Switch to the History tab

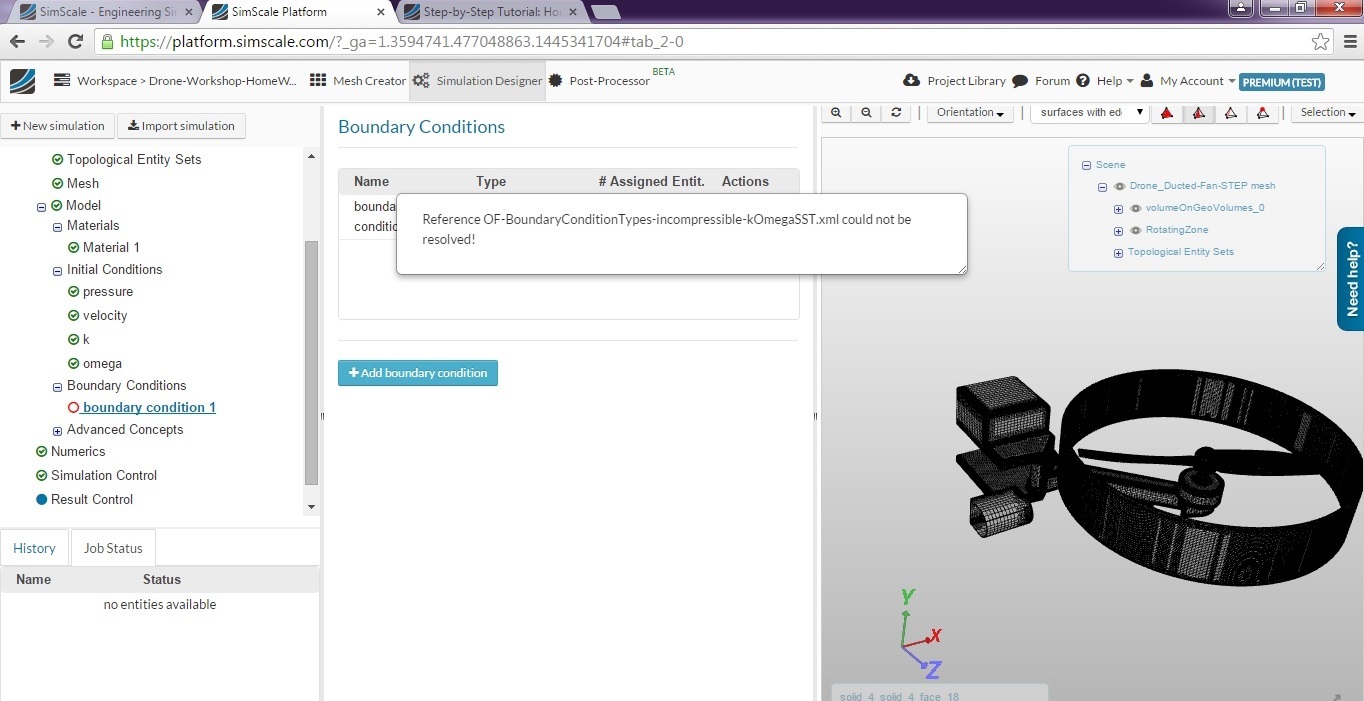click(x=34, y=548)
